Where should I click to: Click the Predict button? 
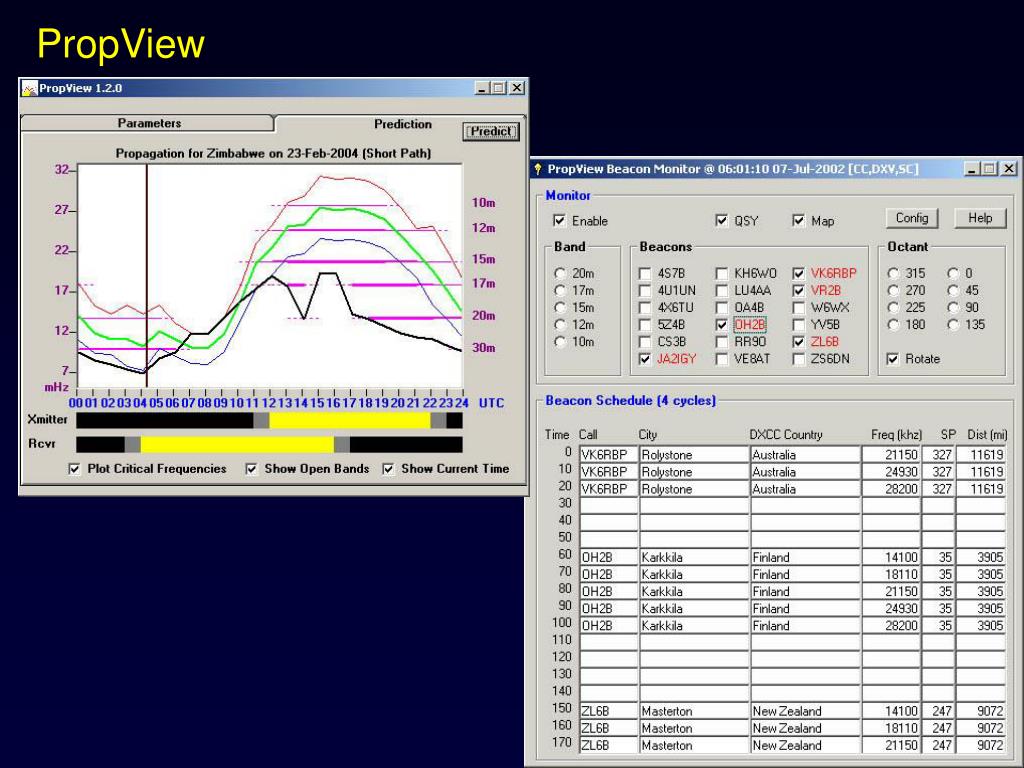[491, 131]
